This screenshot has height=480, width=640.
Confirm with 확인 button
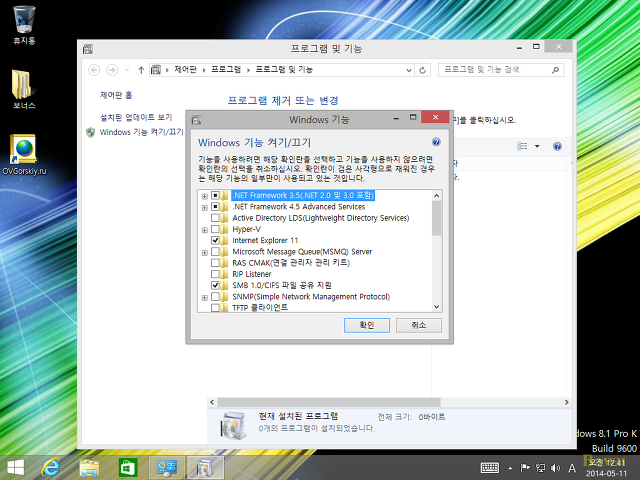point(367,325)
